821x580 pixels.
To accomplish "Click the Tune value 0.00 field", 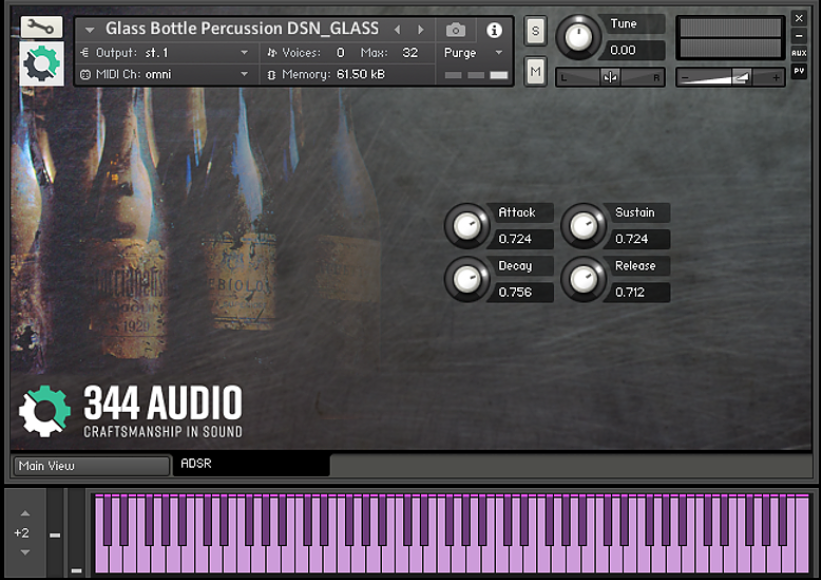I will [x=635, y=50].
